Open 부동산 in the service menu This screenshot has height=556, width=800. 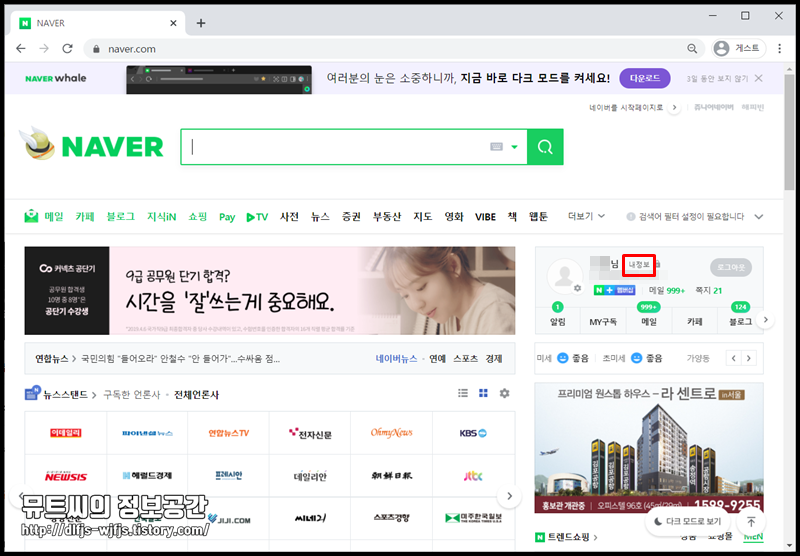pos(387,217)
